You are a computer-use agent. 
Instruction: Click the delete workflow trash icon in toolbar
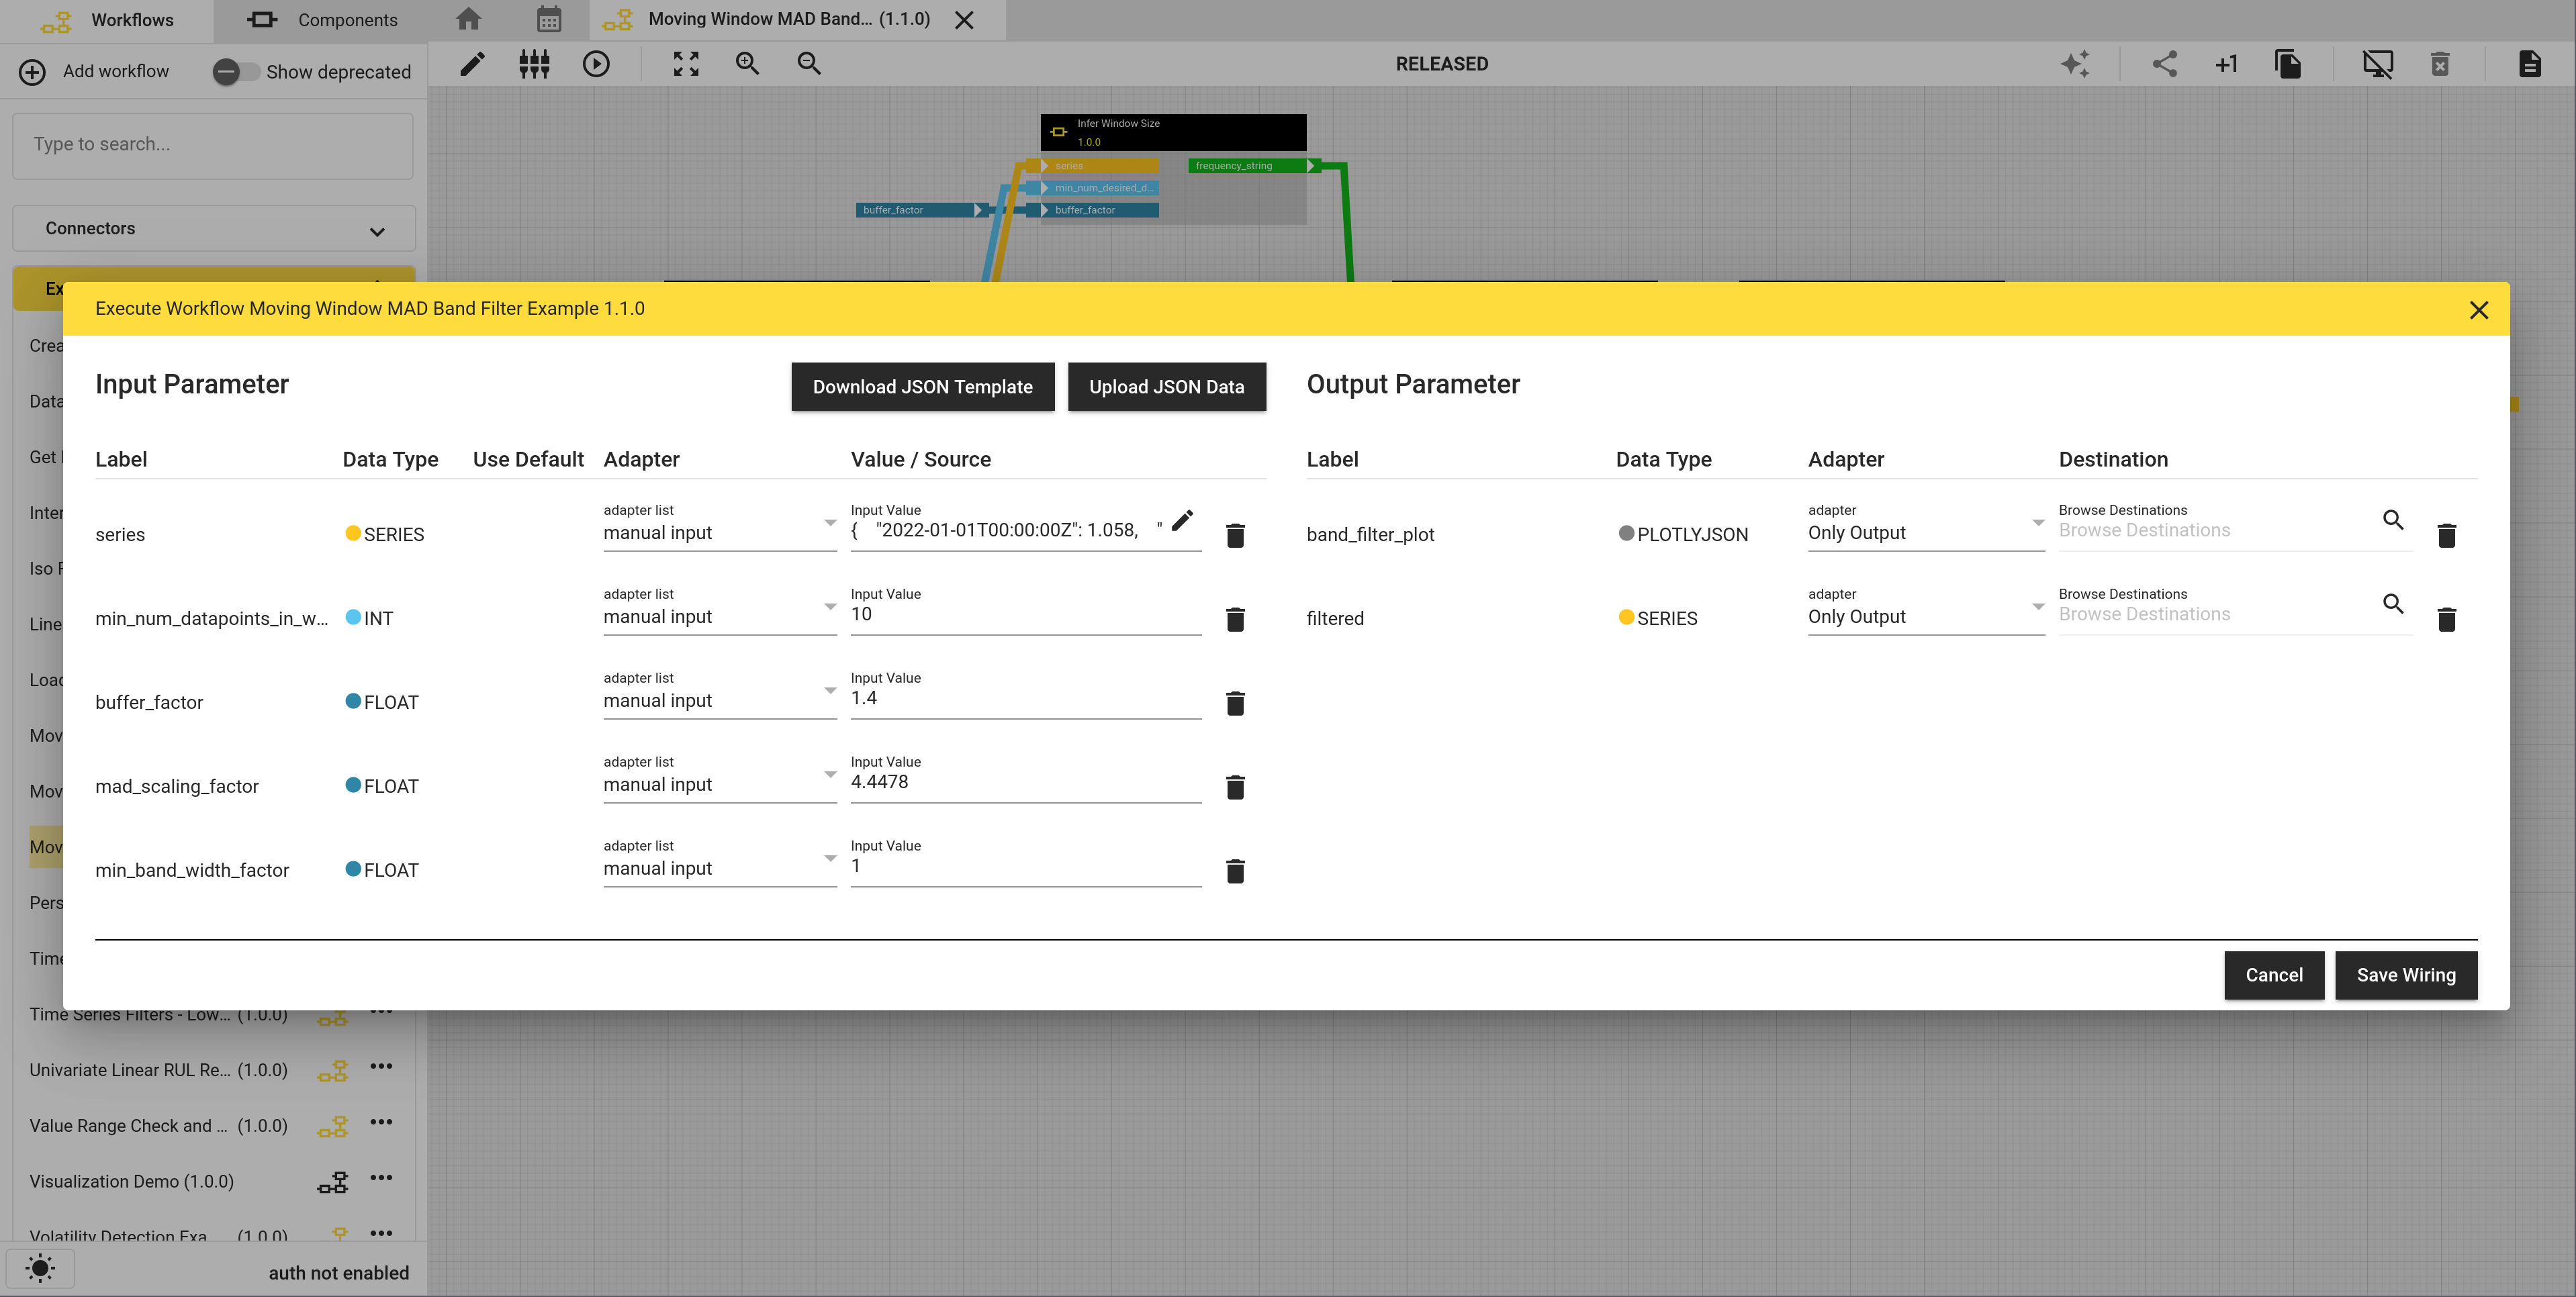coord(2440,64)
